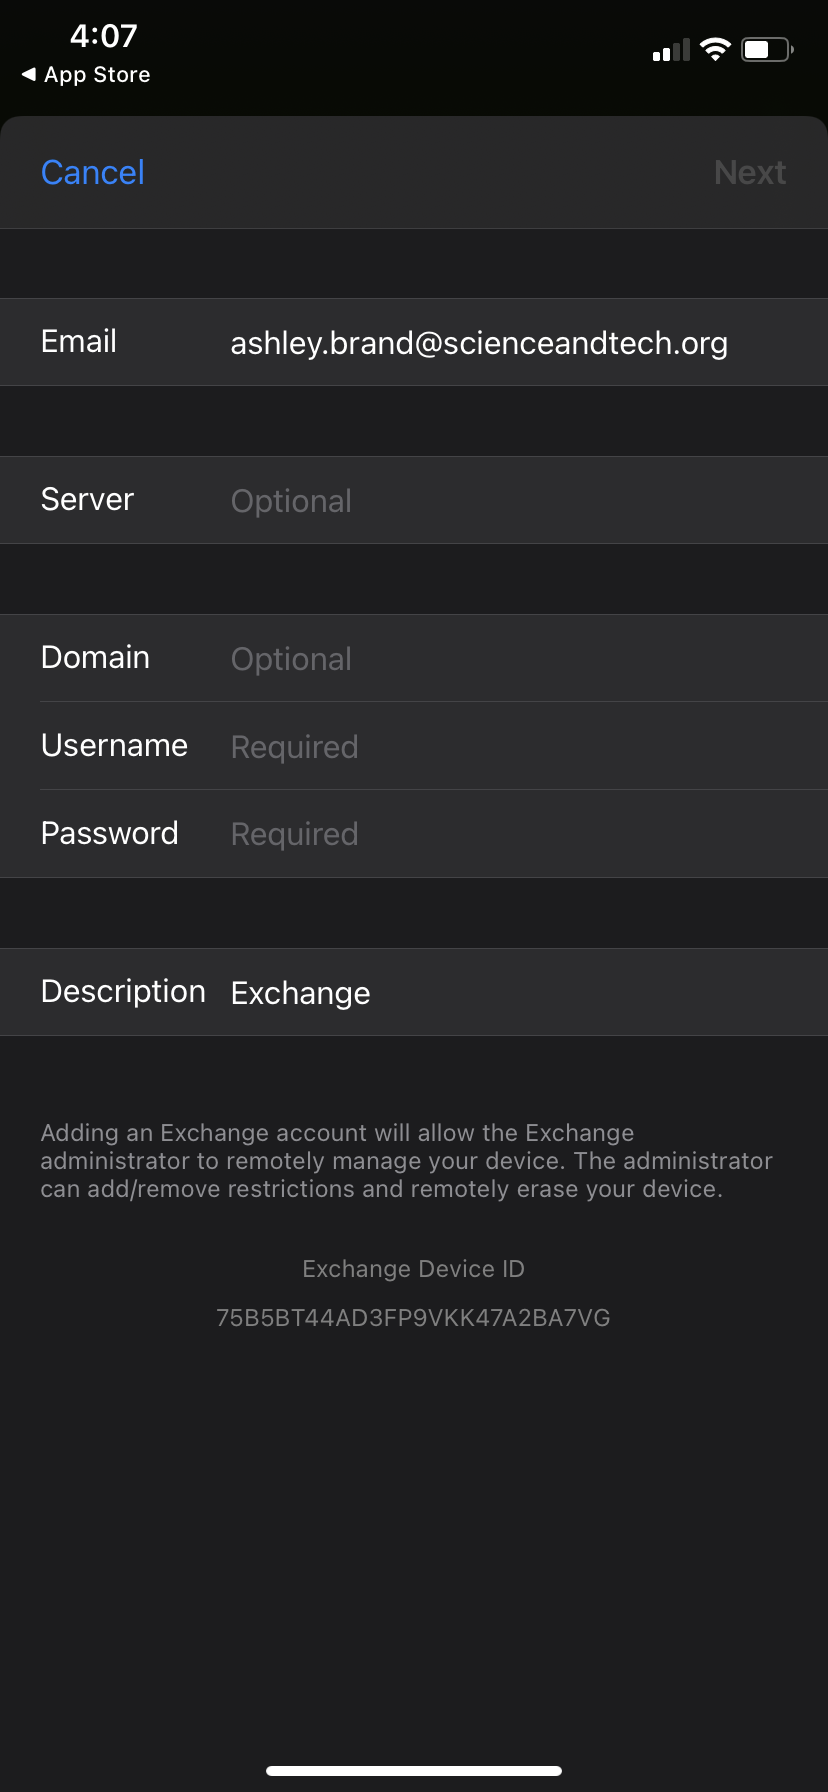Edit the email address ashley.brand@scienceandtech.org

479,343
